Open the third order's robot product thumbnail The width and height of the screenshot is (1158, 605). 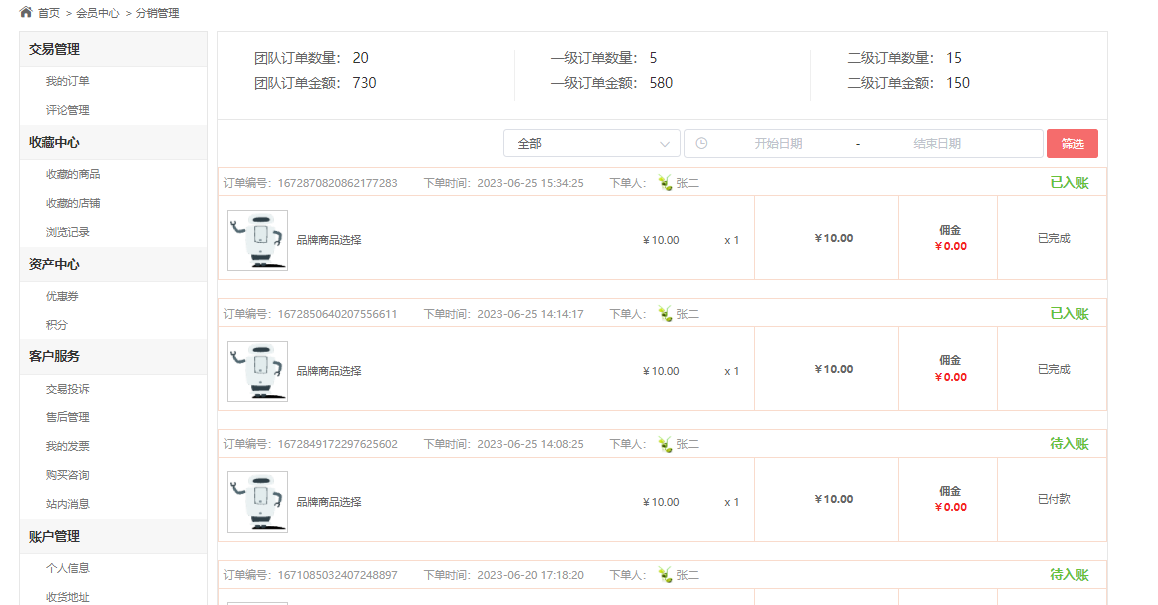pyautogui.click(x=257, y=502)
